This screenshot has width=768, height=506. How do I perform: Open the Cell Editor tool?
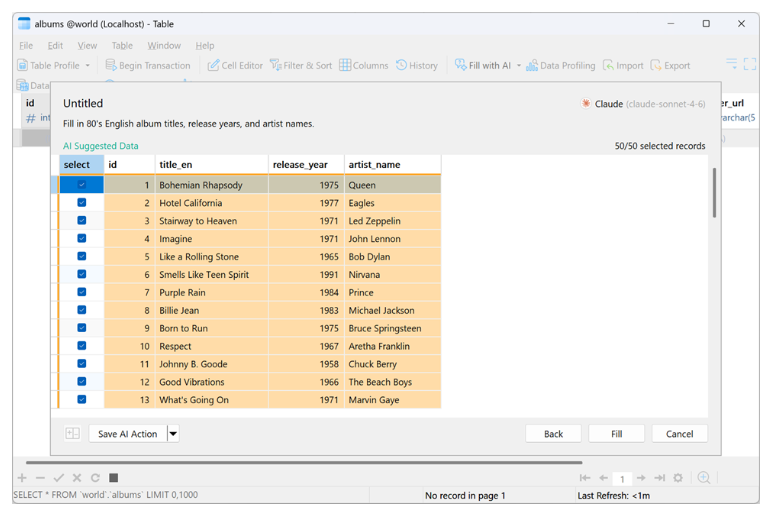pyautogui.click(x=235, y=66)
